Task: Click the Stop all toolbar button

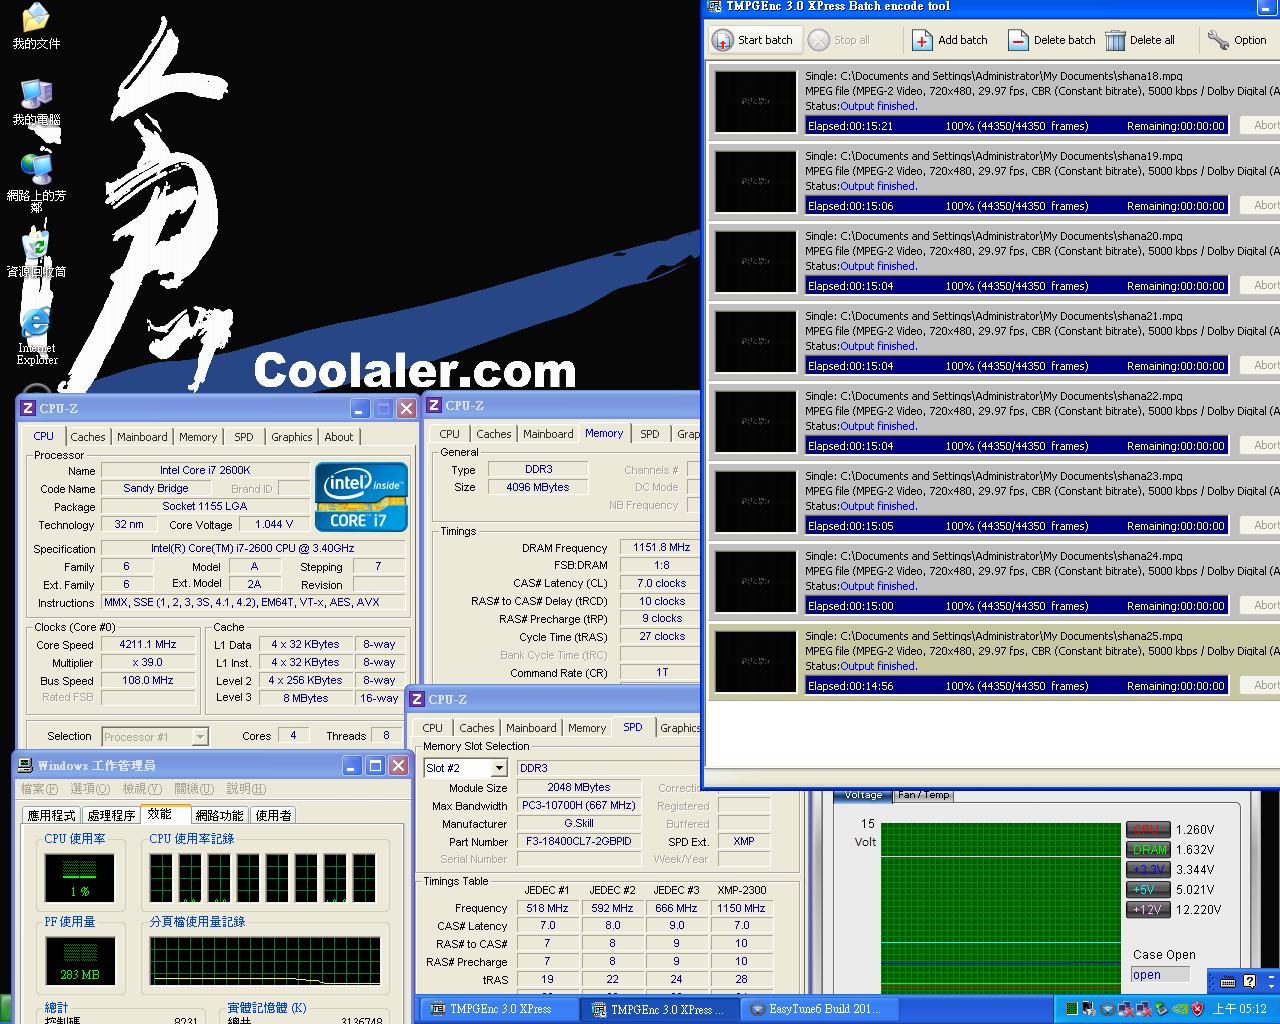Action: (839, 40)
